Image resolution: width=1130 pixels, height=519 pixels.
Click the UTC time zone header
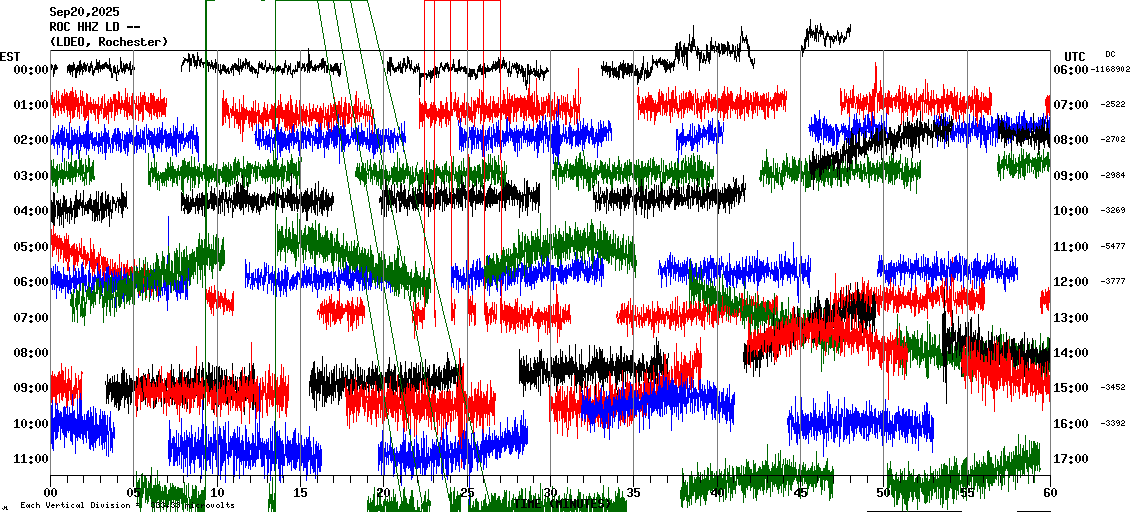(1074, 56)
